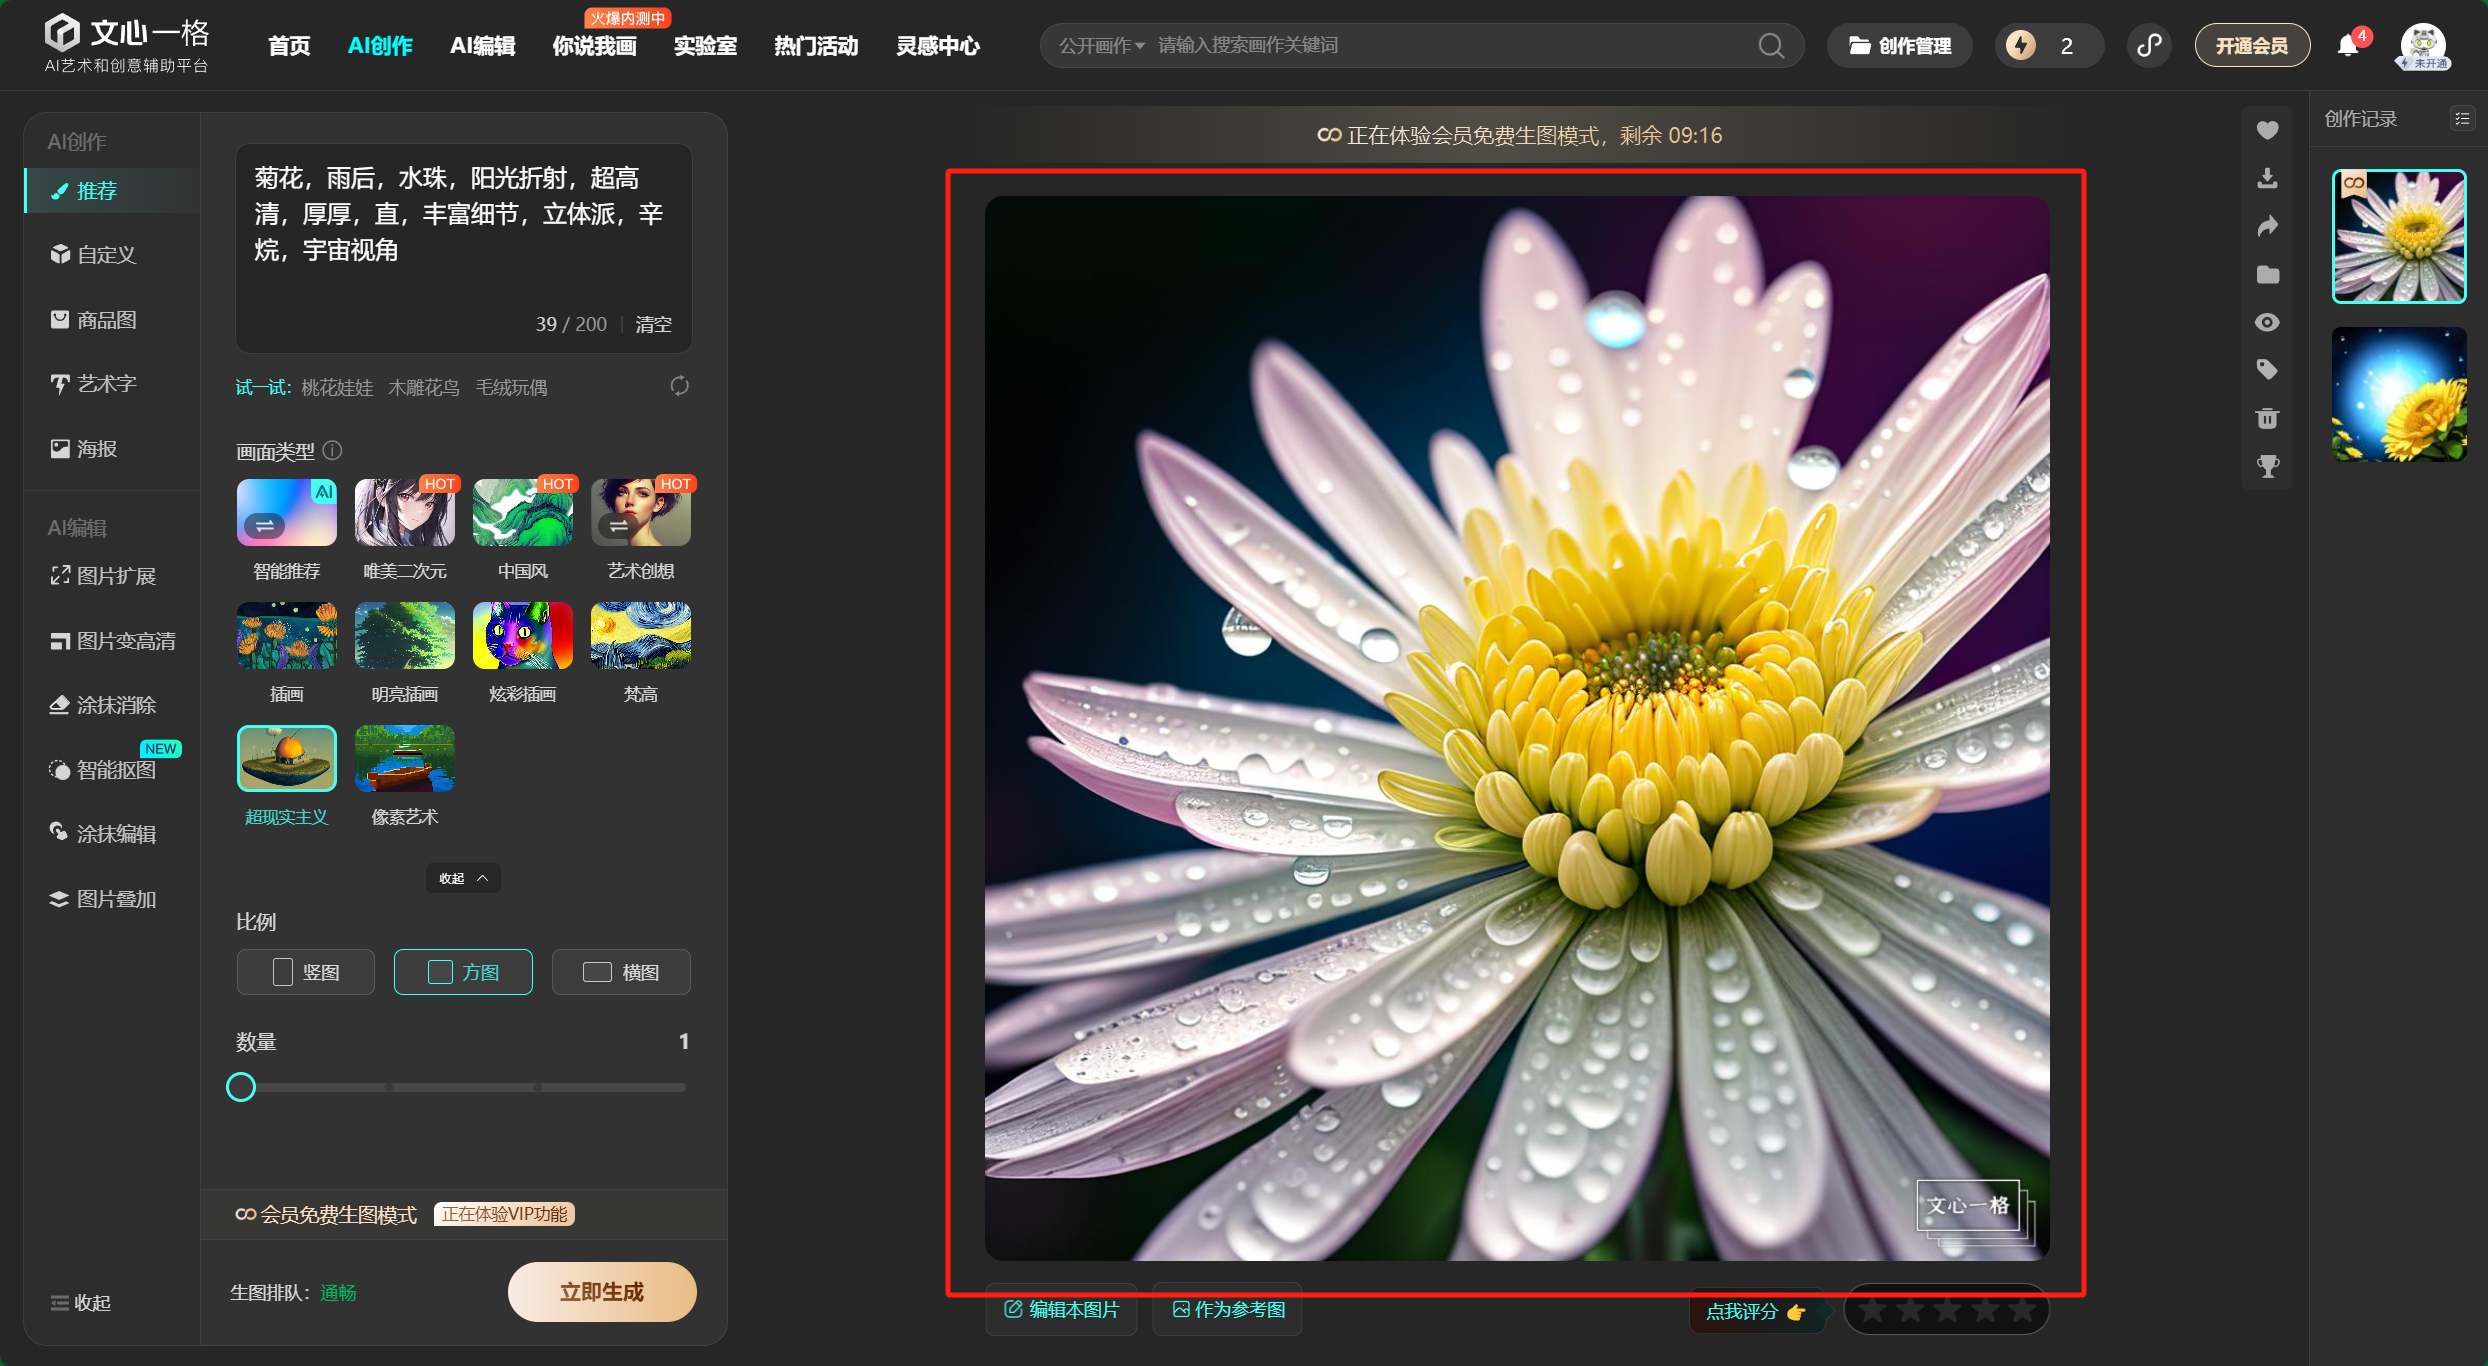Open the AI编辑 top menu
The height and width of the screenshot is (1366, 2488).
tap(482, 46)
